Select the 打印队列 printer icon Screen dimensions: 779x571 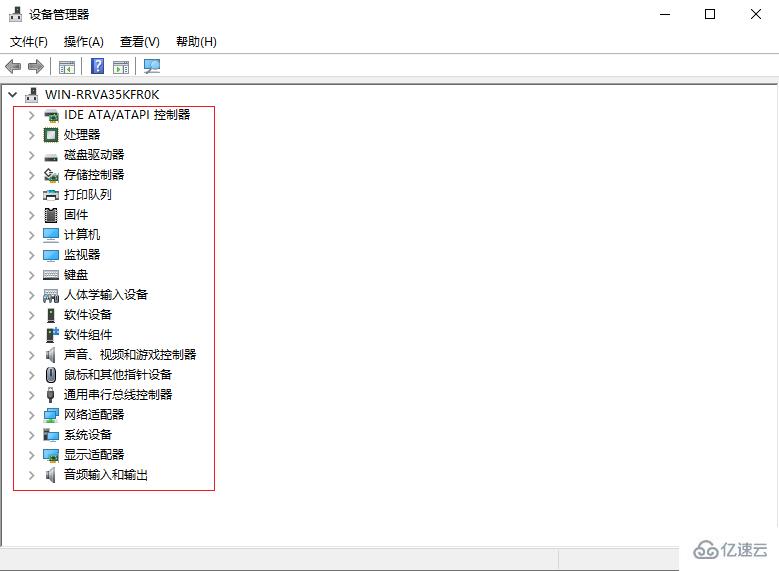51,195
